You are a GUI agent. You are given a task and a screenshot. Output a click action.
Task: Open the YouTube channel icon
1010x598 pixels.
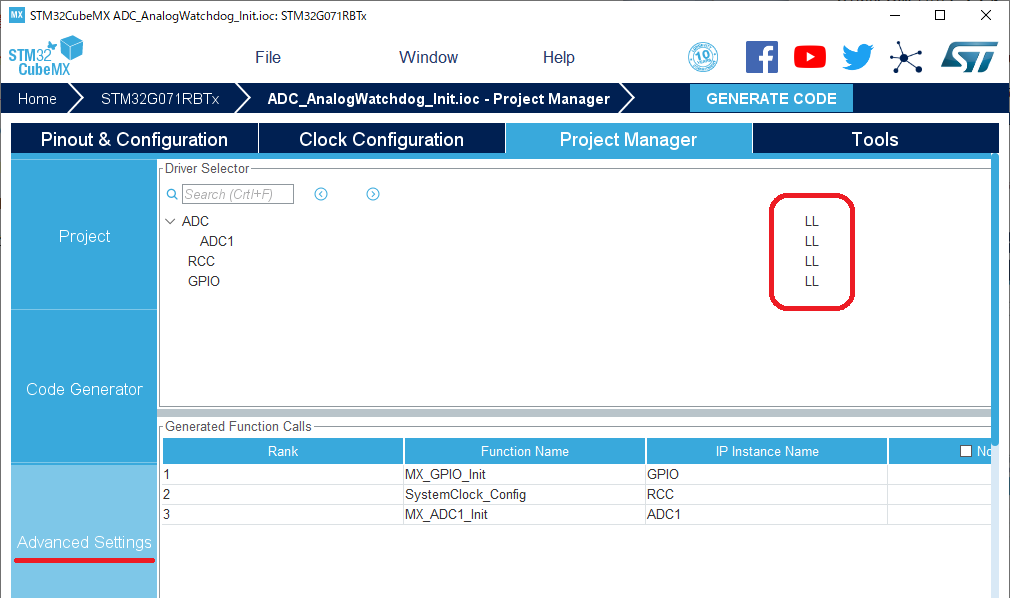coord(810,57)
